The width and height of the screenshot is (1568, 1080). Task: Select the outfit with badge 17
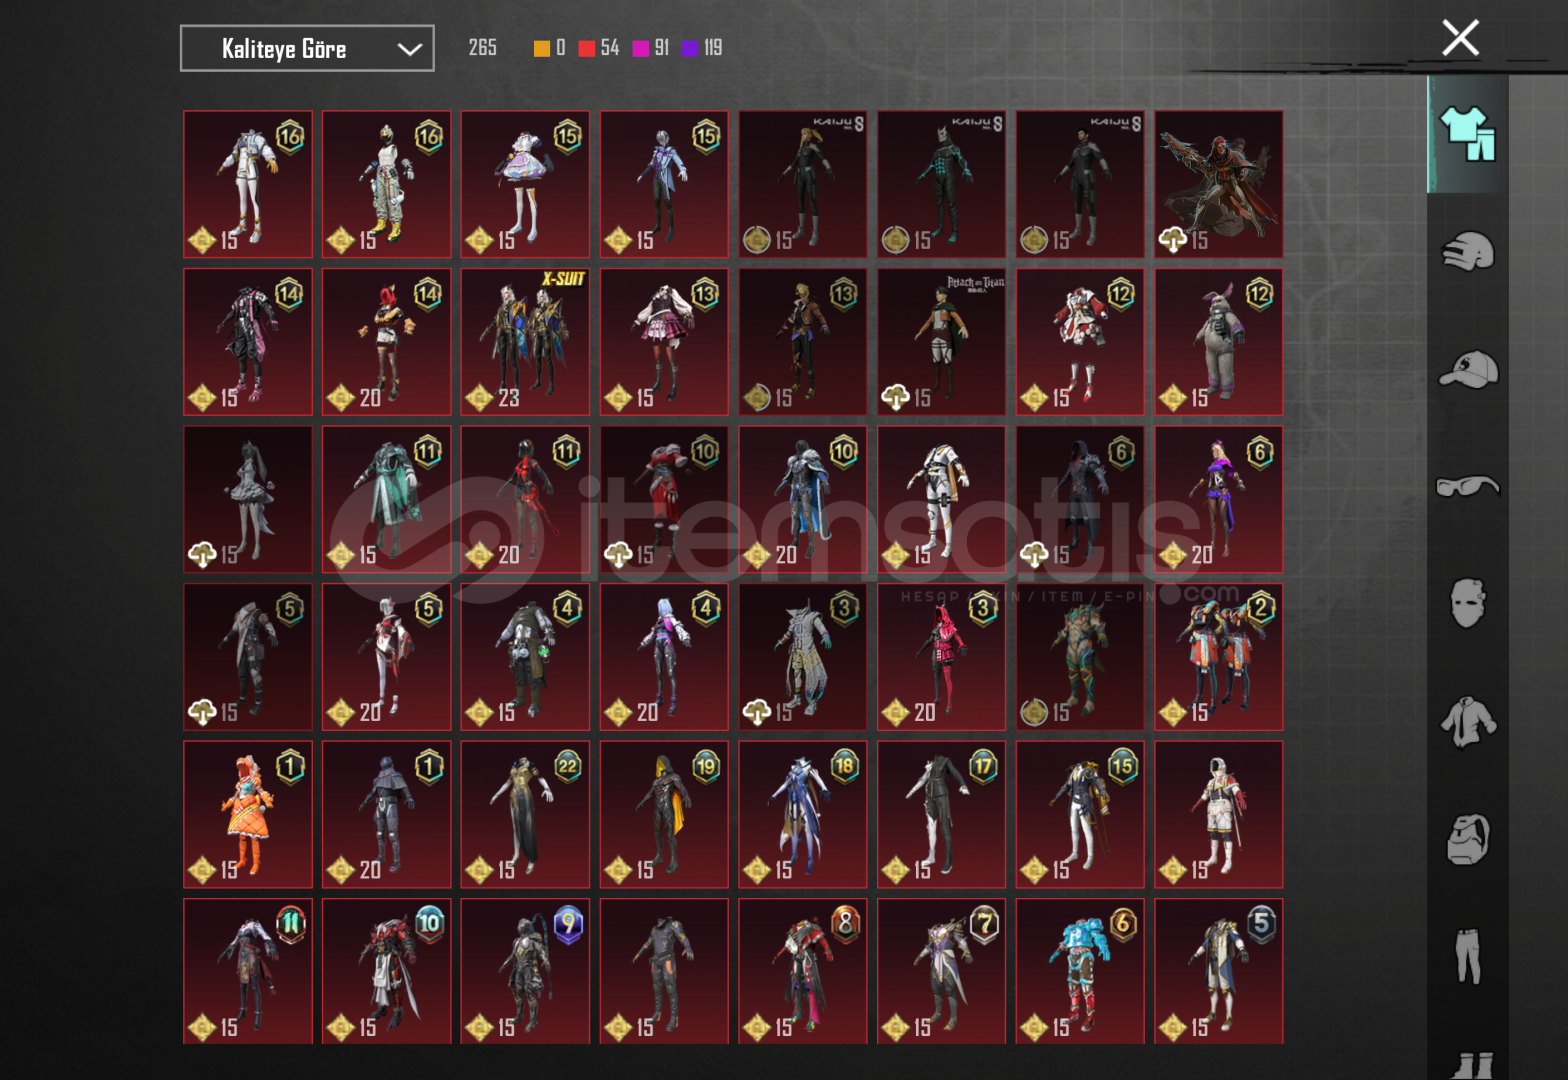click(942, 815)
